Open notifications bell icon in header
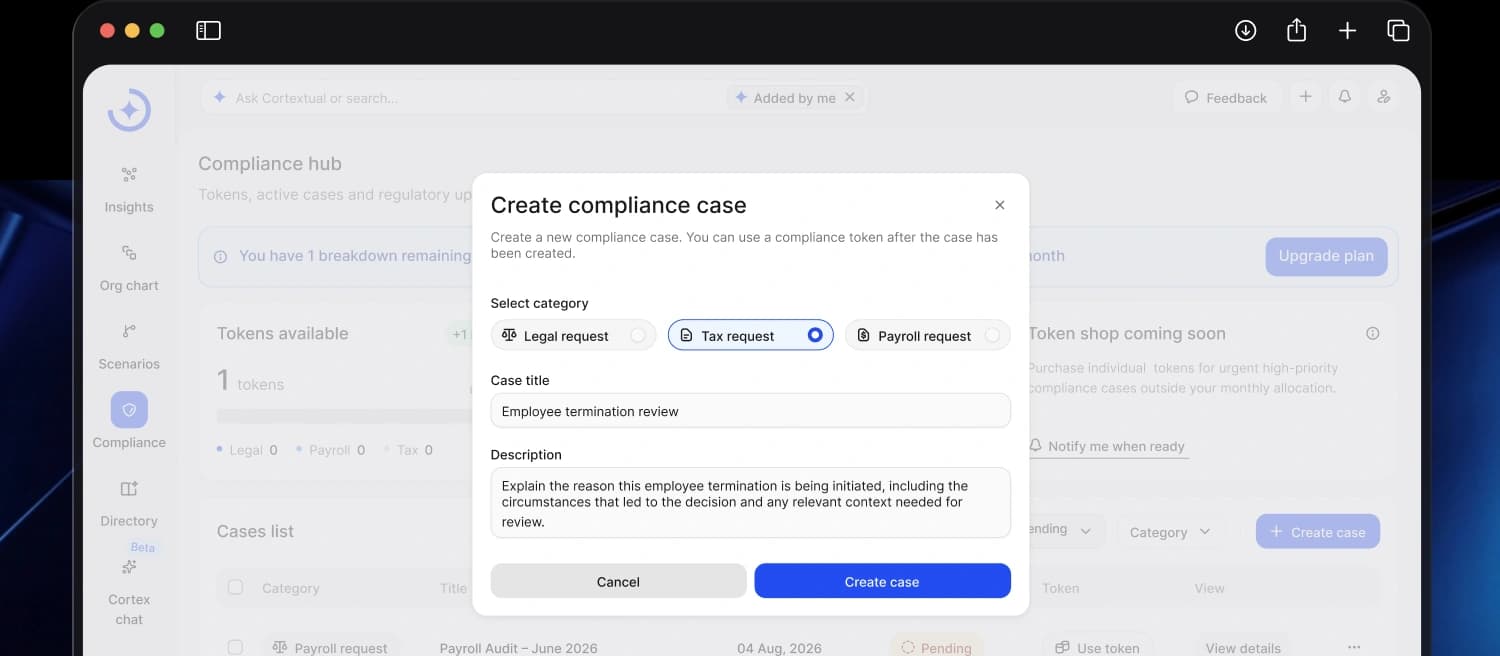This screenshot has width=1500, height=656. (x=1345, y=97)
